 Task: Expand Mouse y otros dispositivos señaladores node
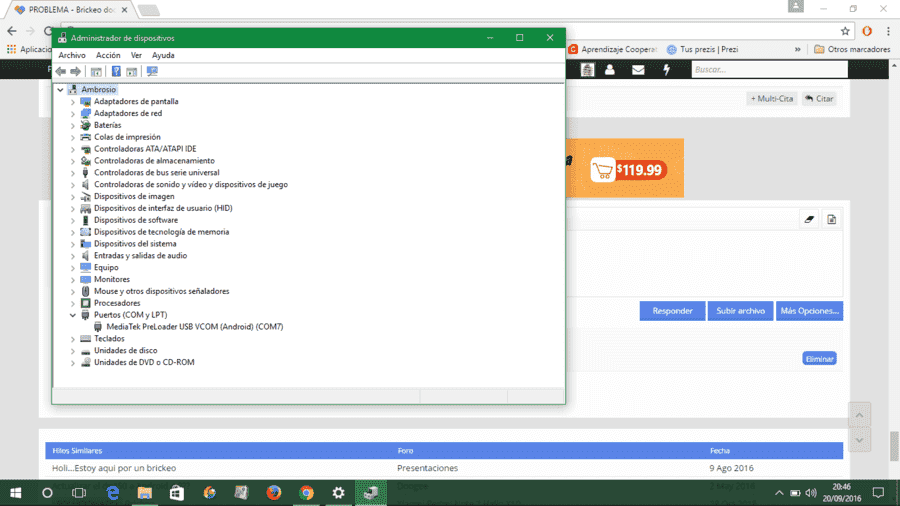pyautogui.click(x=73, y=291)
